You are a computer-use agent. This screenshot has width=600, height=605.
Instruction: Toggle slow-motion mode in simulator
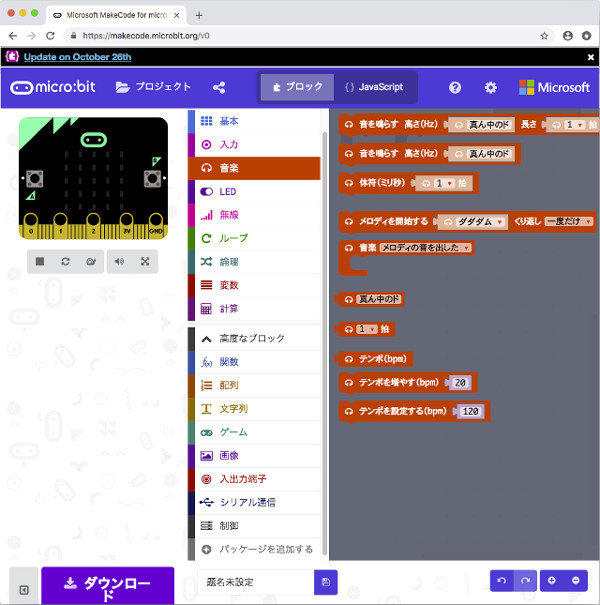tap(91, 261)
